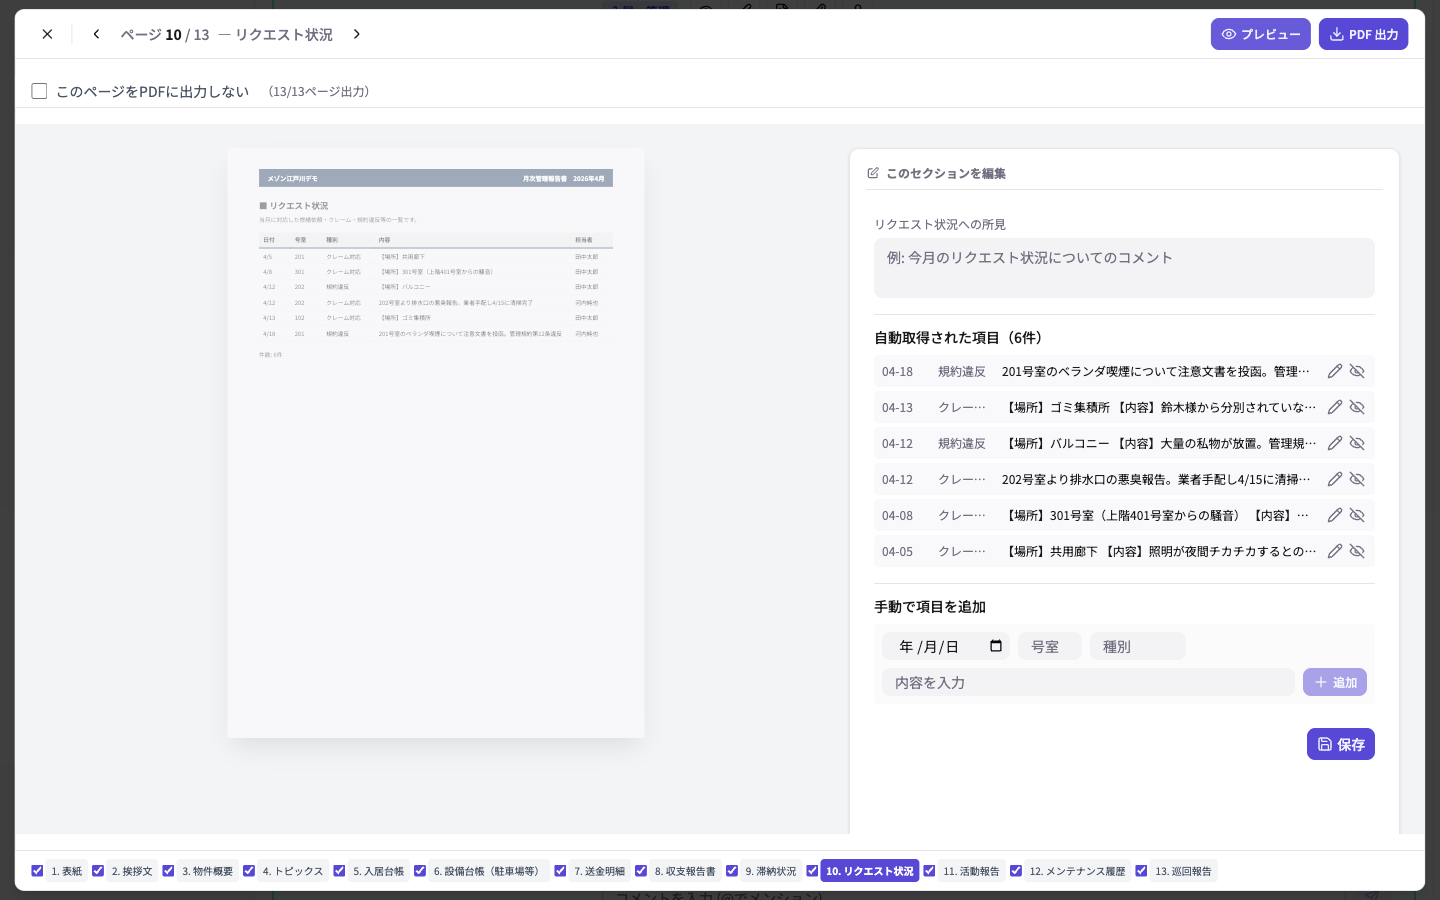The height and width of the screenshot is (900, 1440).
Task: Click the 年/月/日 date field
Action: pos(945,646)
